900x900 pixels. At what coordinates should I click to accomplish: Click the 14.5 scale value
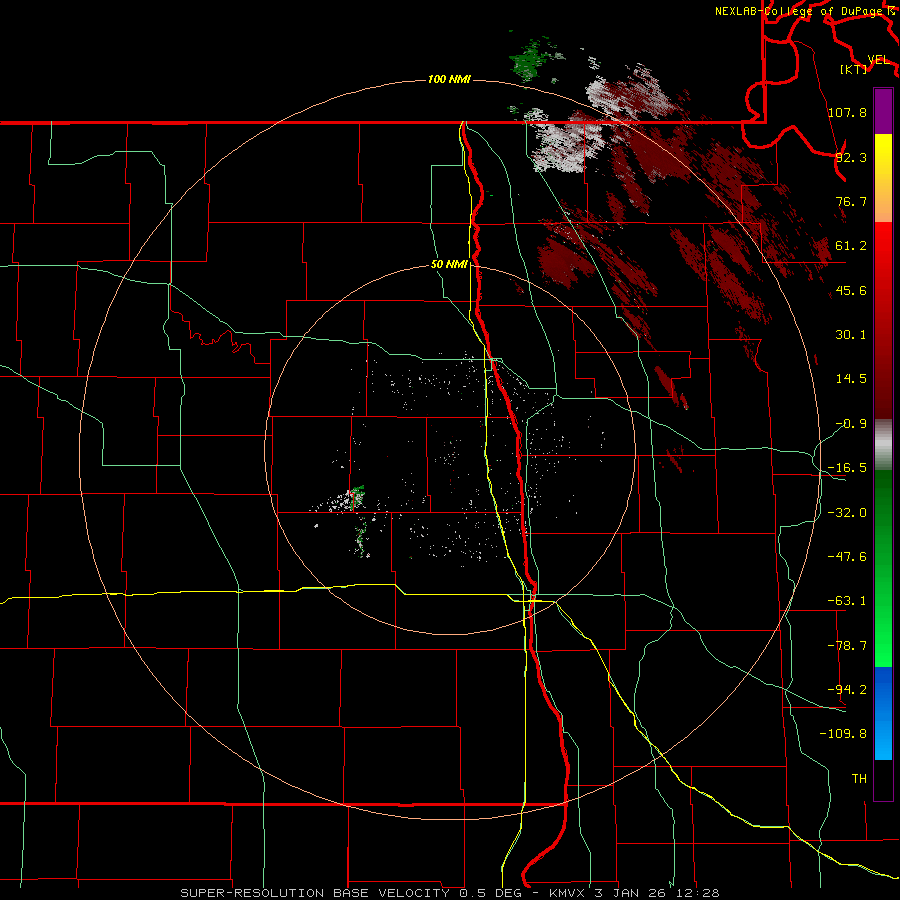point(851,379)
